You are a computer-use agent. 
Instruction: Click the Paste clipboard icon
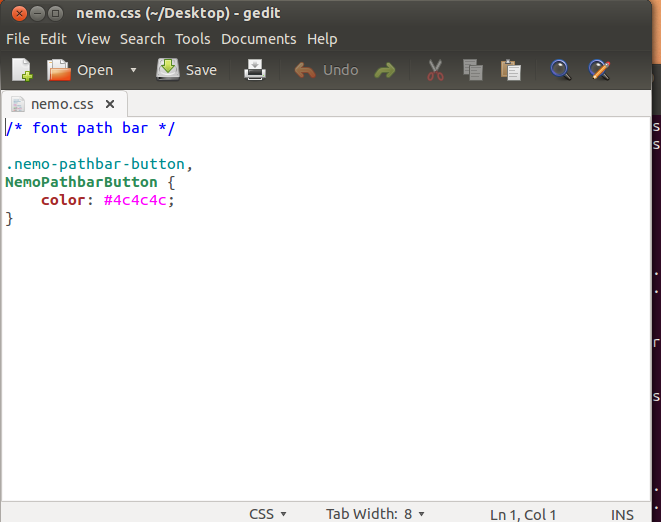pyautogui.click(x=510, y=70)
